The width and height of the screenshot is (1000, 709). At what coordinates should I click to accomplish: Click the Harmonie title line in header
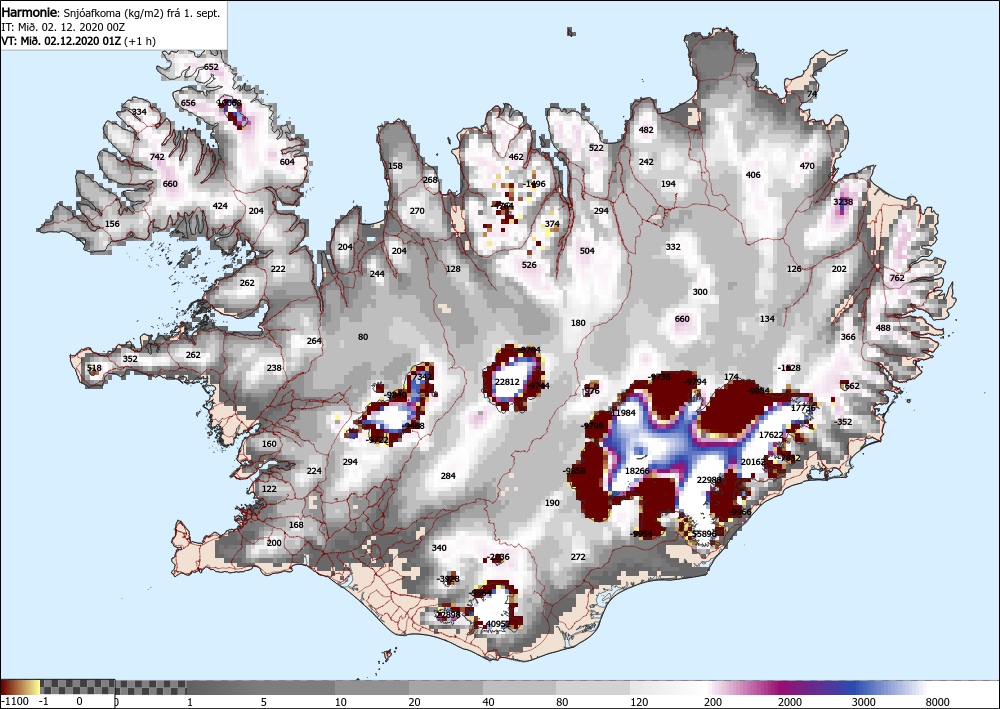(110, 13)
